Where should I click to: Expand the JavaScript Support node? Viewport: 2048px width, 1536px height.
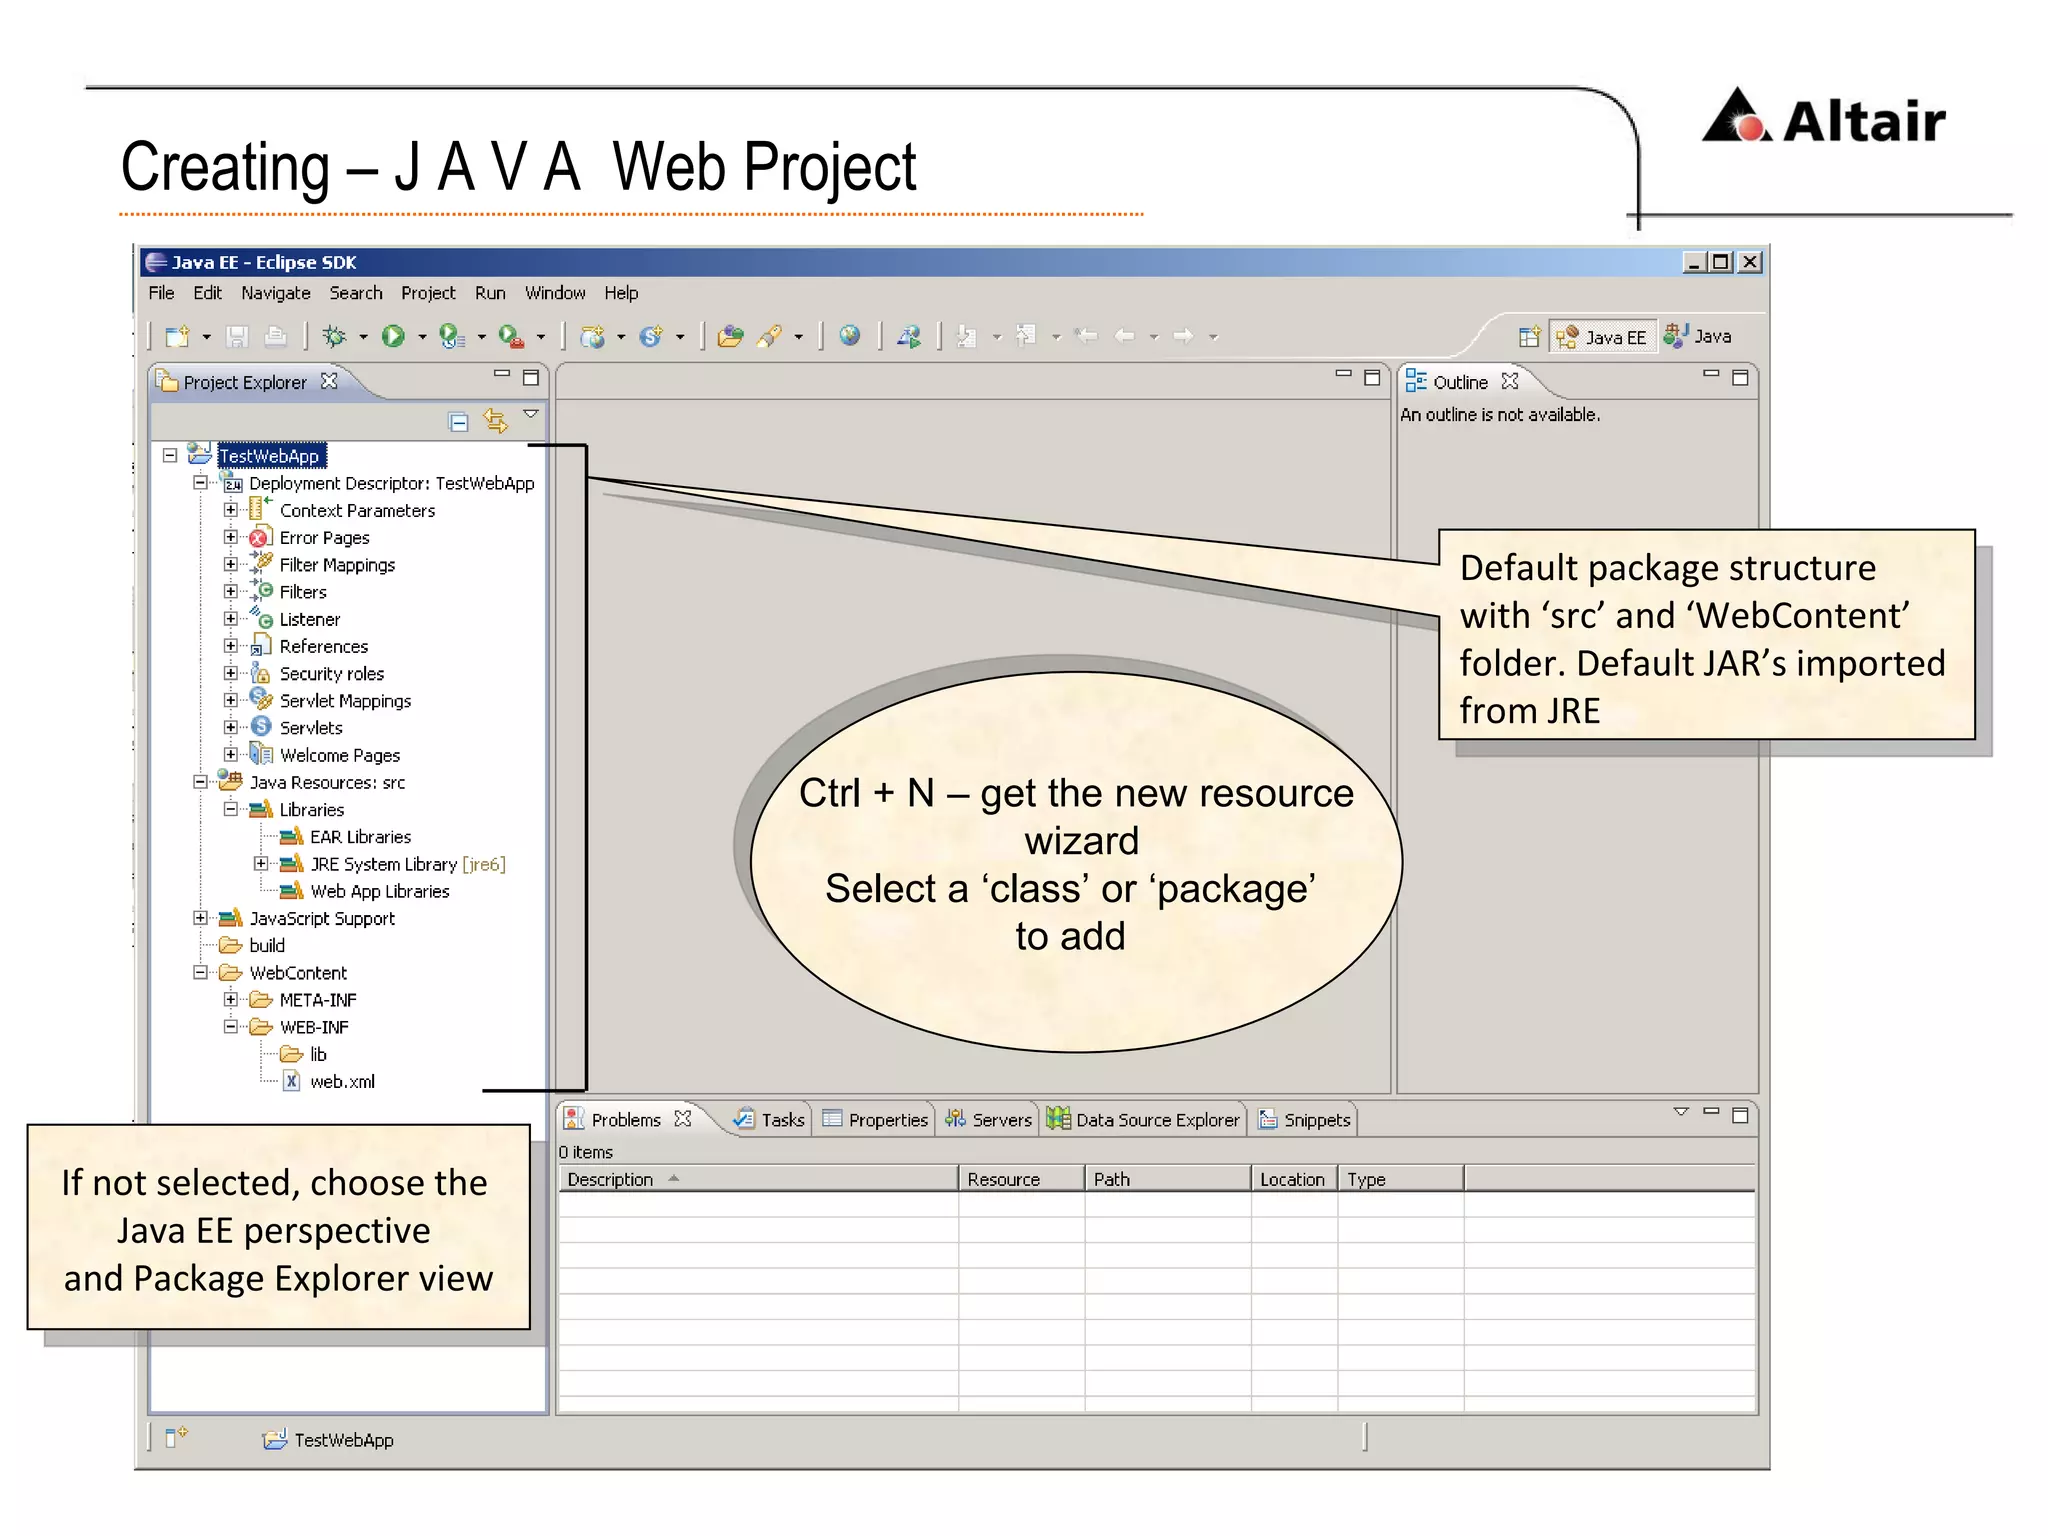point(201,917)
